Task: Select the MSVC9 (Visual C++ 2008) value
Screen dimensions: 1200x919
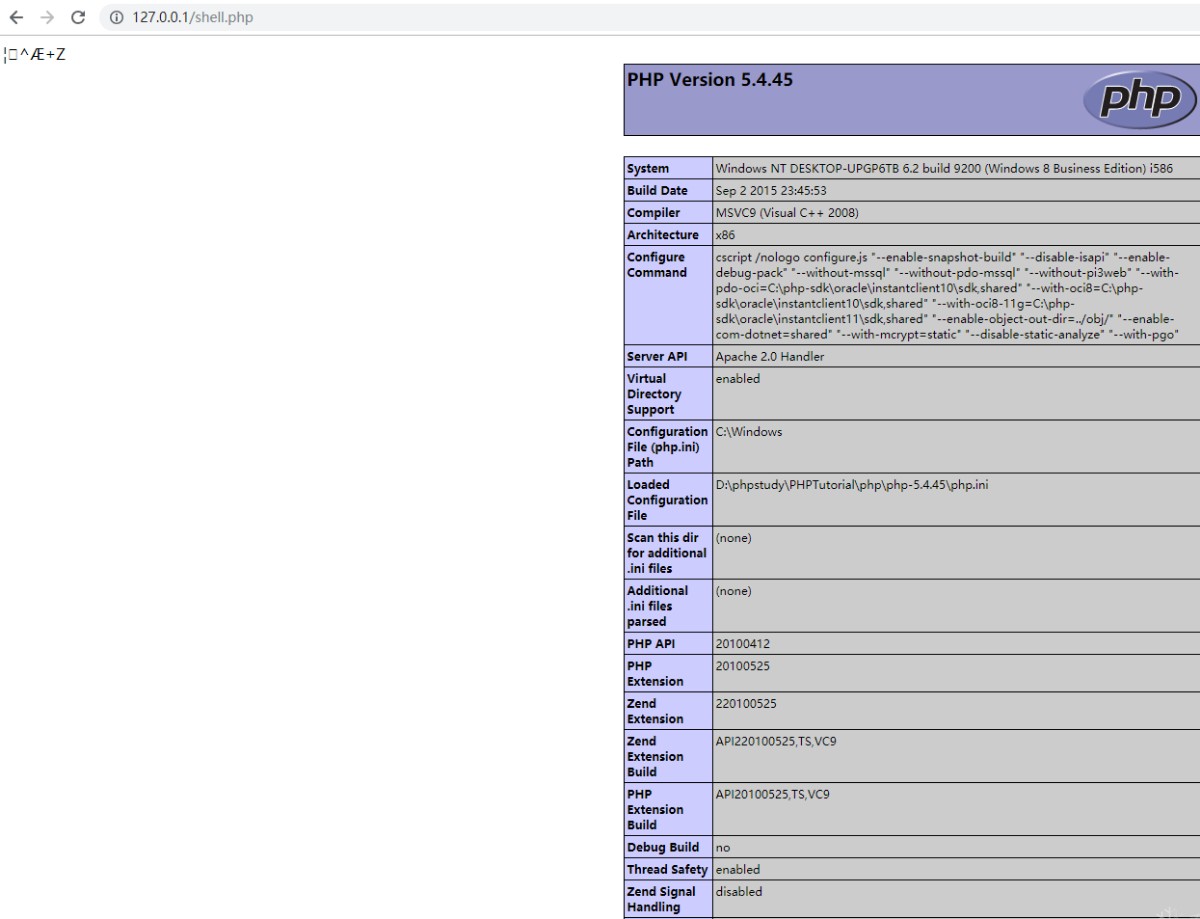Action: (787, 212)
